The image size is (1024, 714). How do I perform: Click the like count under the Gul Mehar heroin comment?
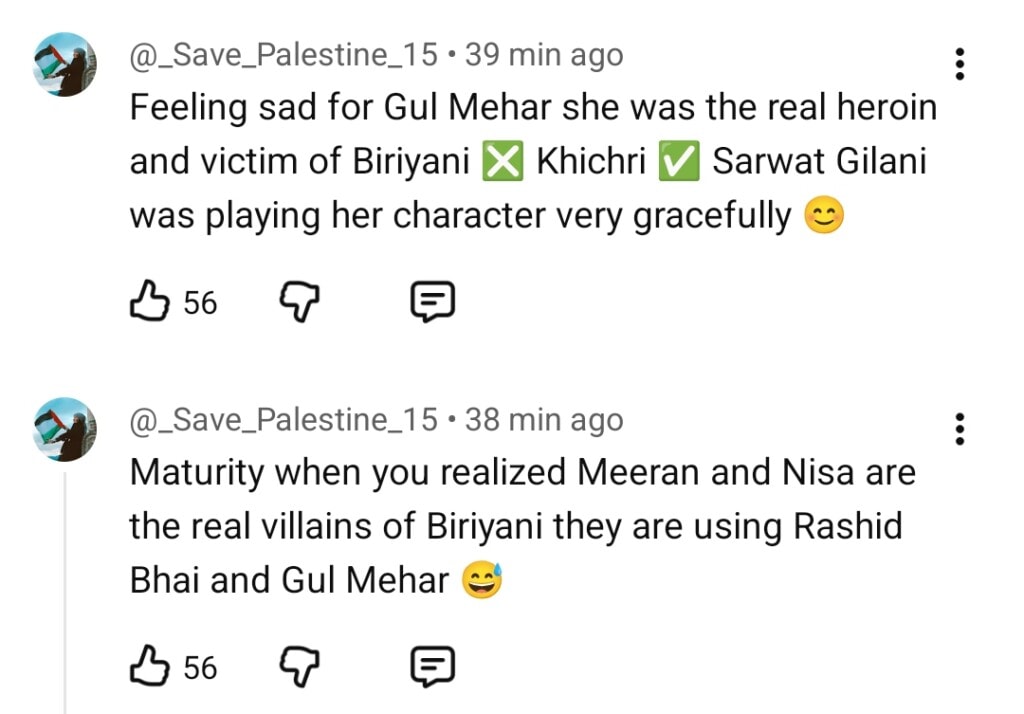pos(200,302)
